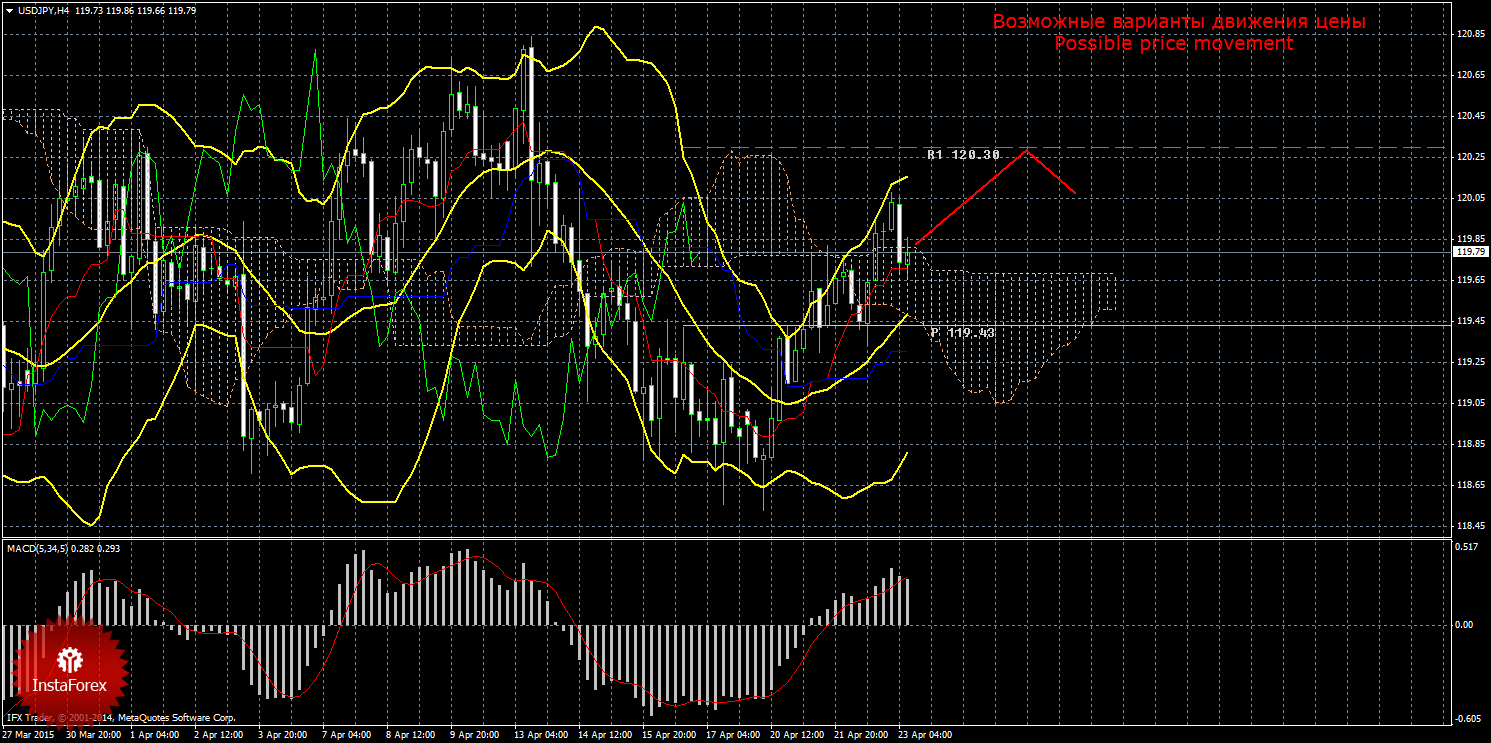Click the 120.65 price scale label
Screen dimensions: 1491x743
tap(1469, 75)
